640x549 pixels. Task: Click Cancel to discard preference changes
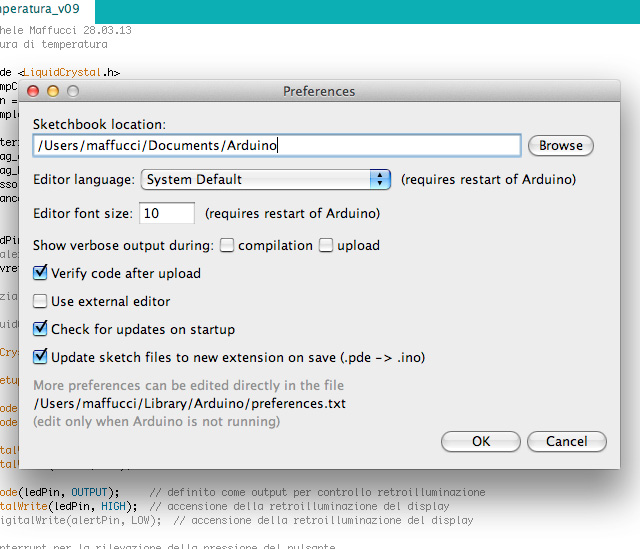565,441
